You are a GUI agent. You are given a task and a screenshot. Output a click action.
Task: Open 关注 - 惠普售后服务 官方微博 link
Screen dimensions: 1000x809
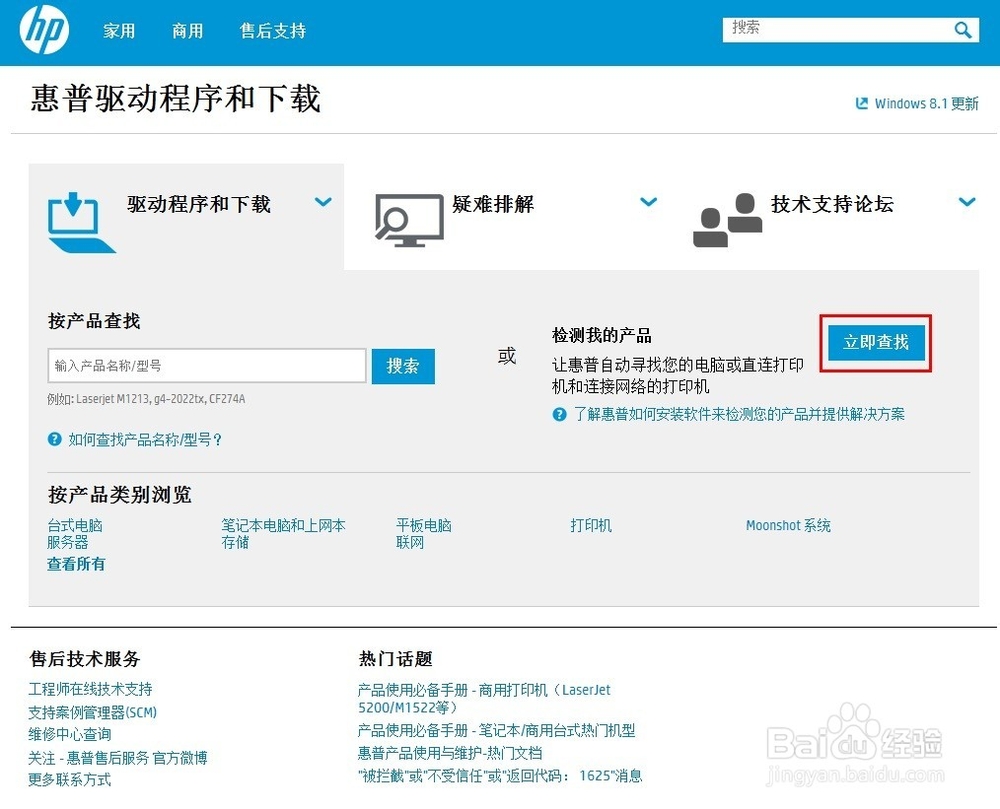tap(117, 757)
